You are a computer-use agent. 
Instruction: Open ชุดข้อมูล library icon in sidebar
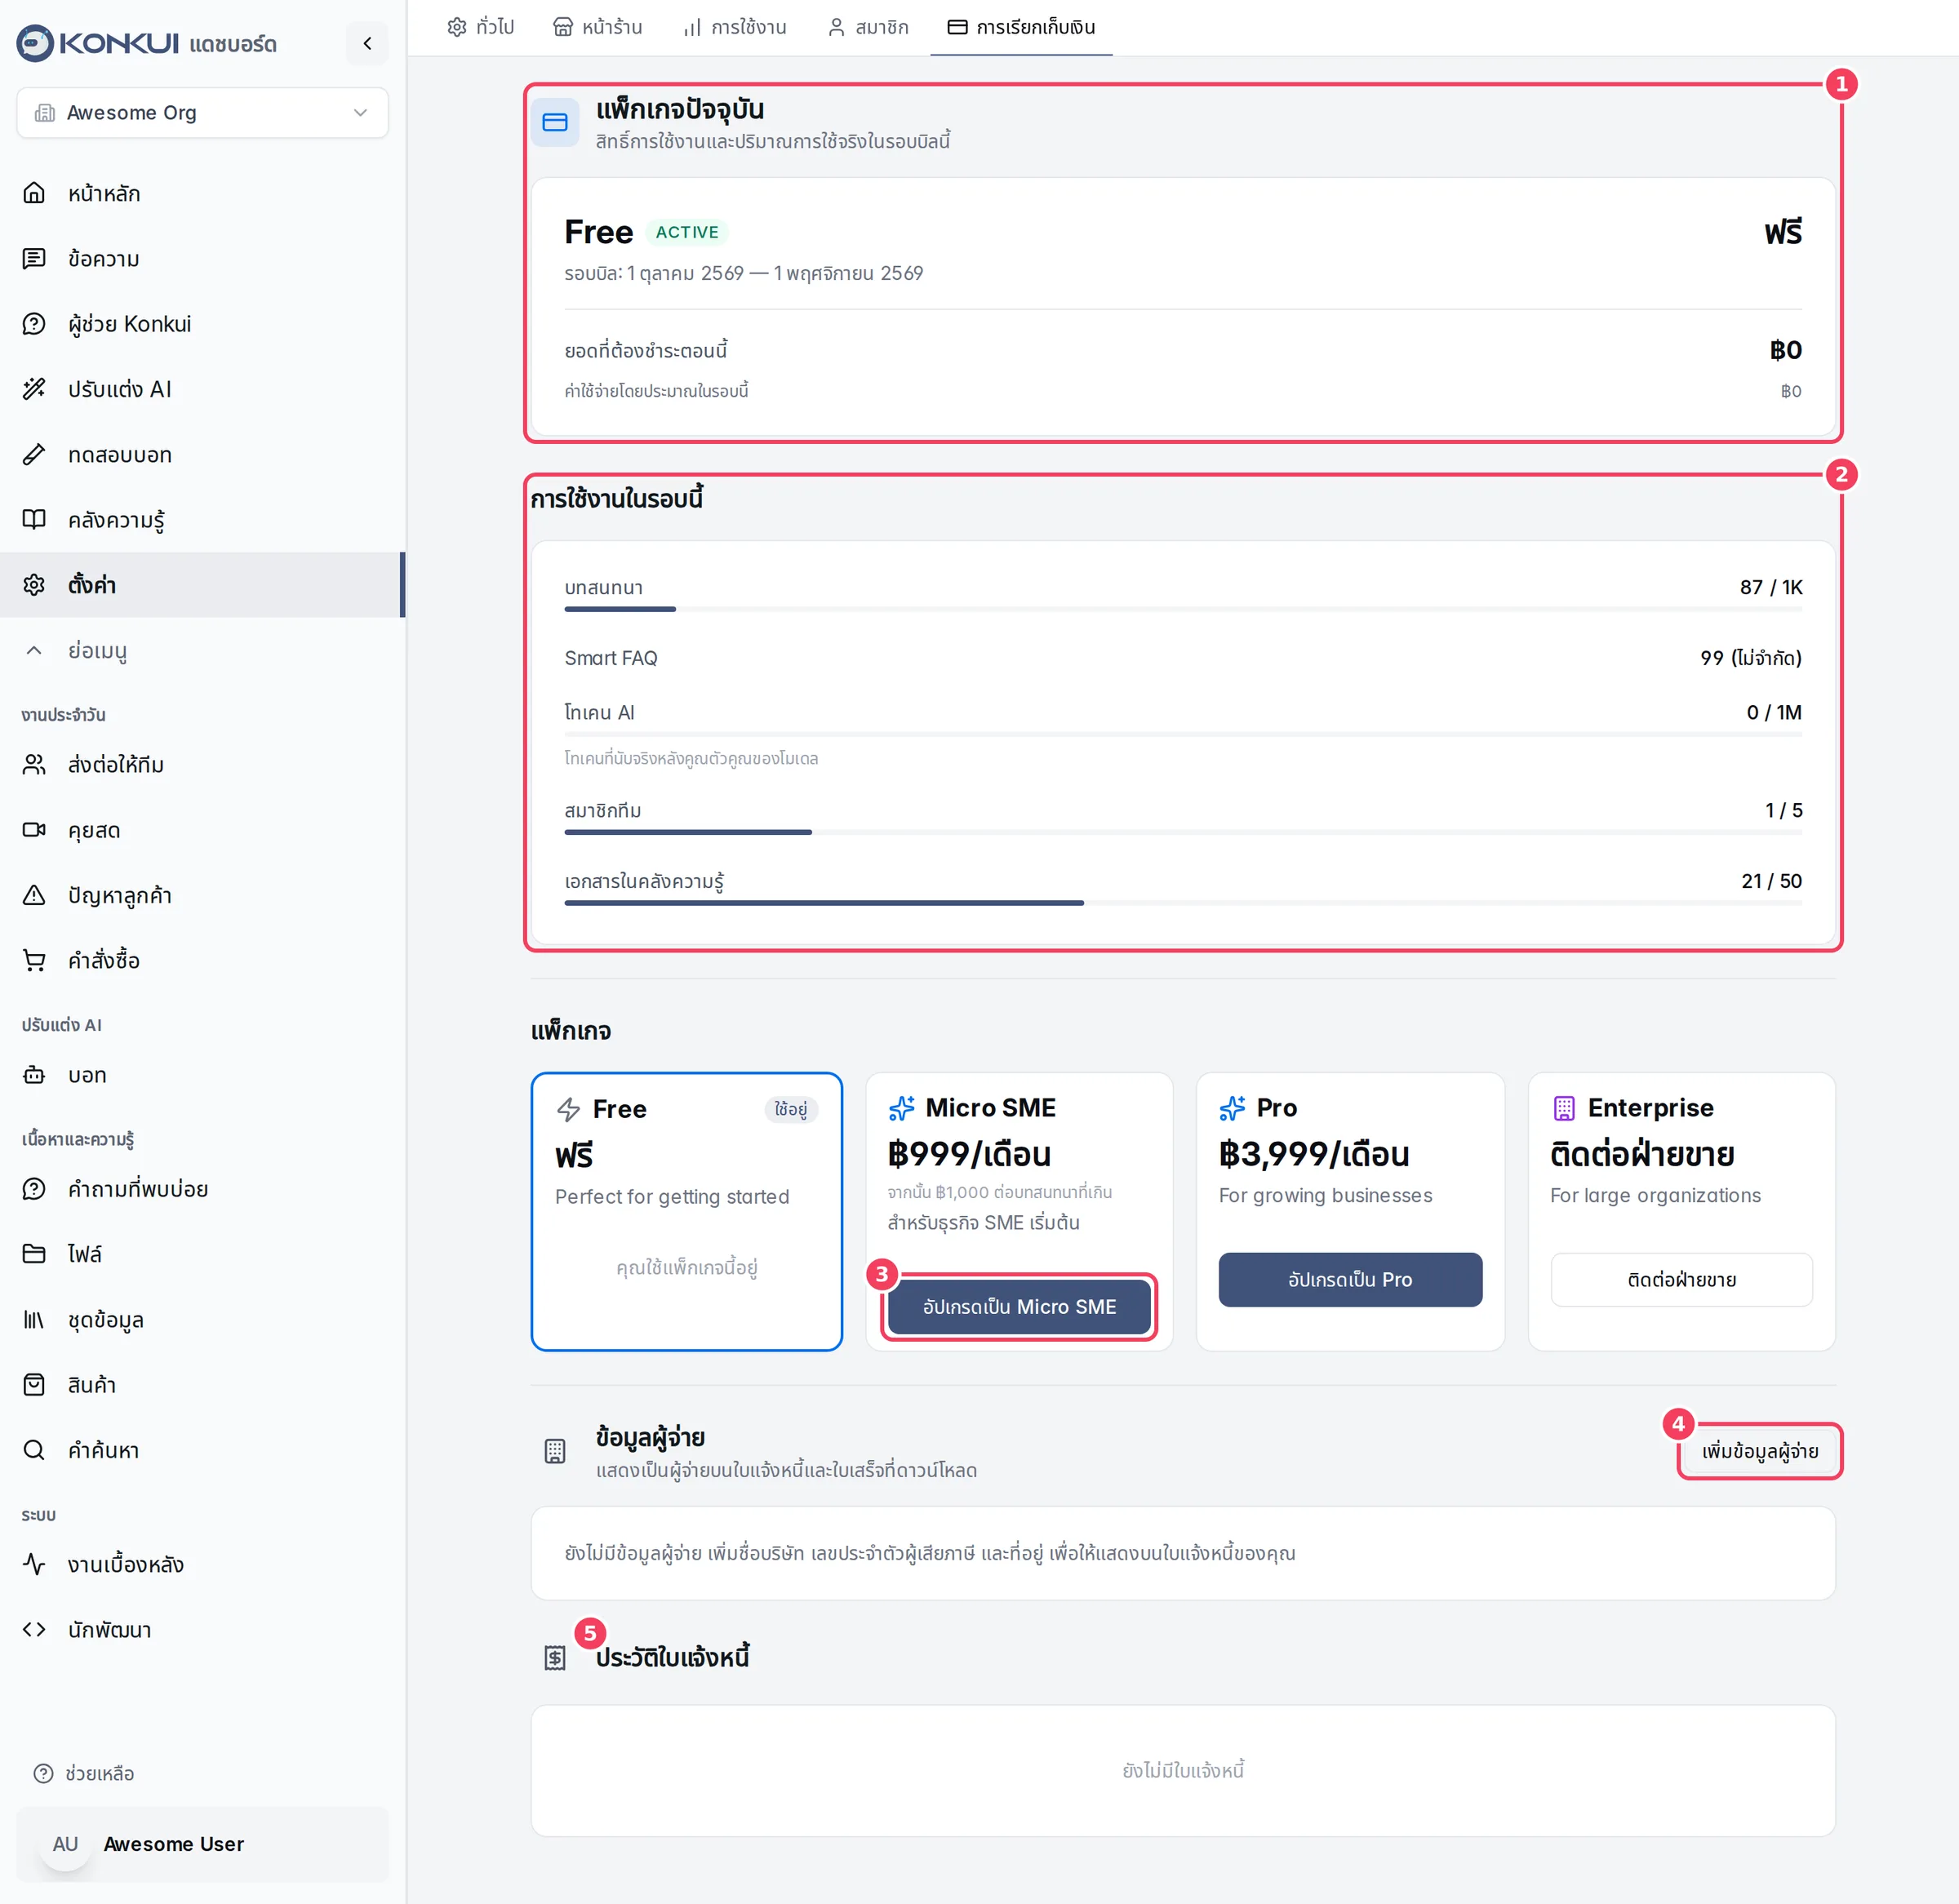34,1320
